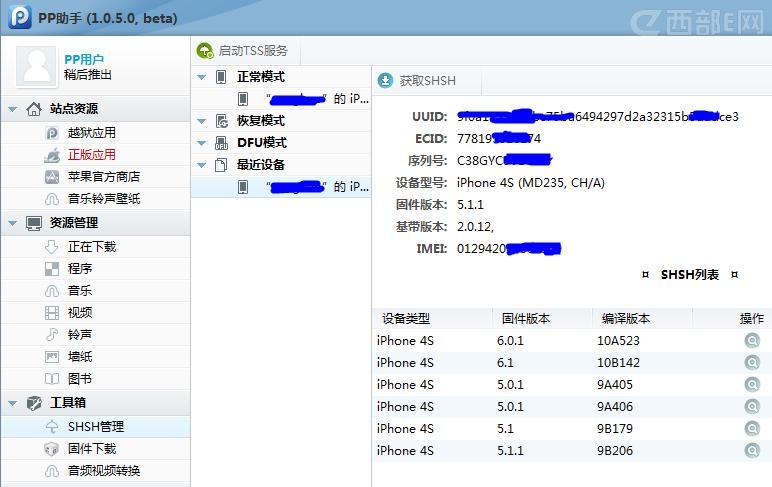Viewport: 772px width, 487px height.
Task: Open 视频 in sidebar
Action: click(80, 313)
